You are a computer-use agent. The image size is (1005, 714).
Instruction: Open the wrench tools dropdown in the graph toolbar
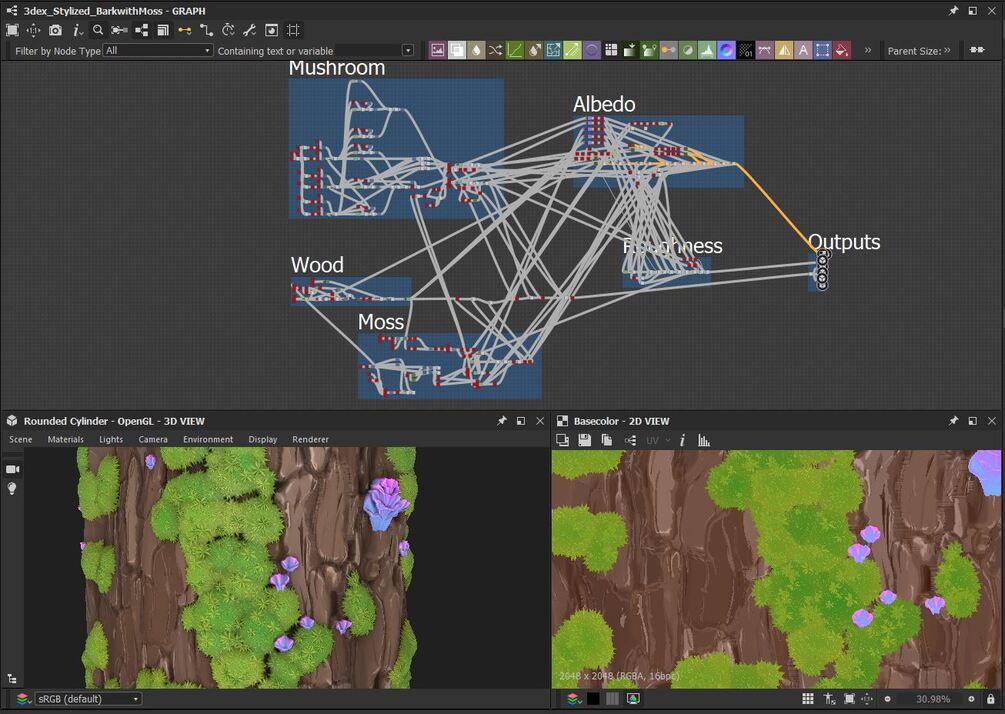click(x=249, y=30)
